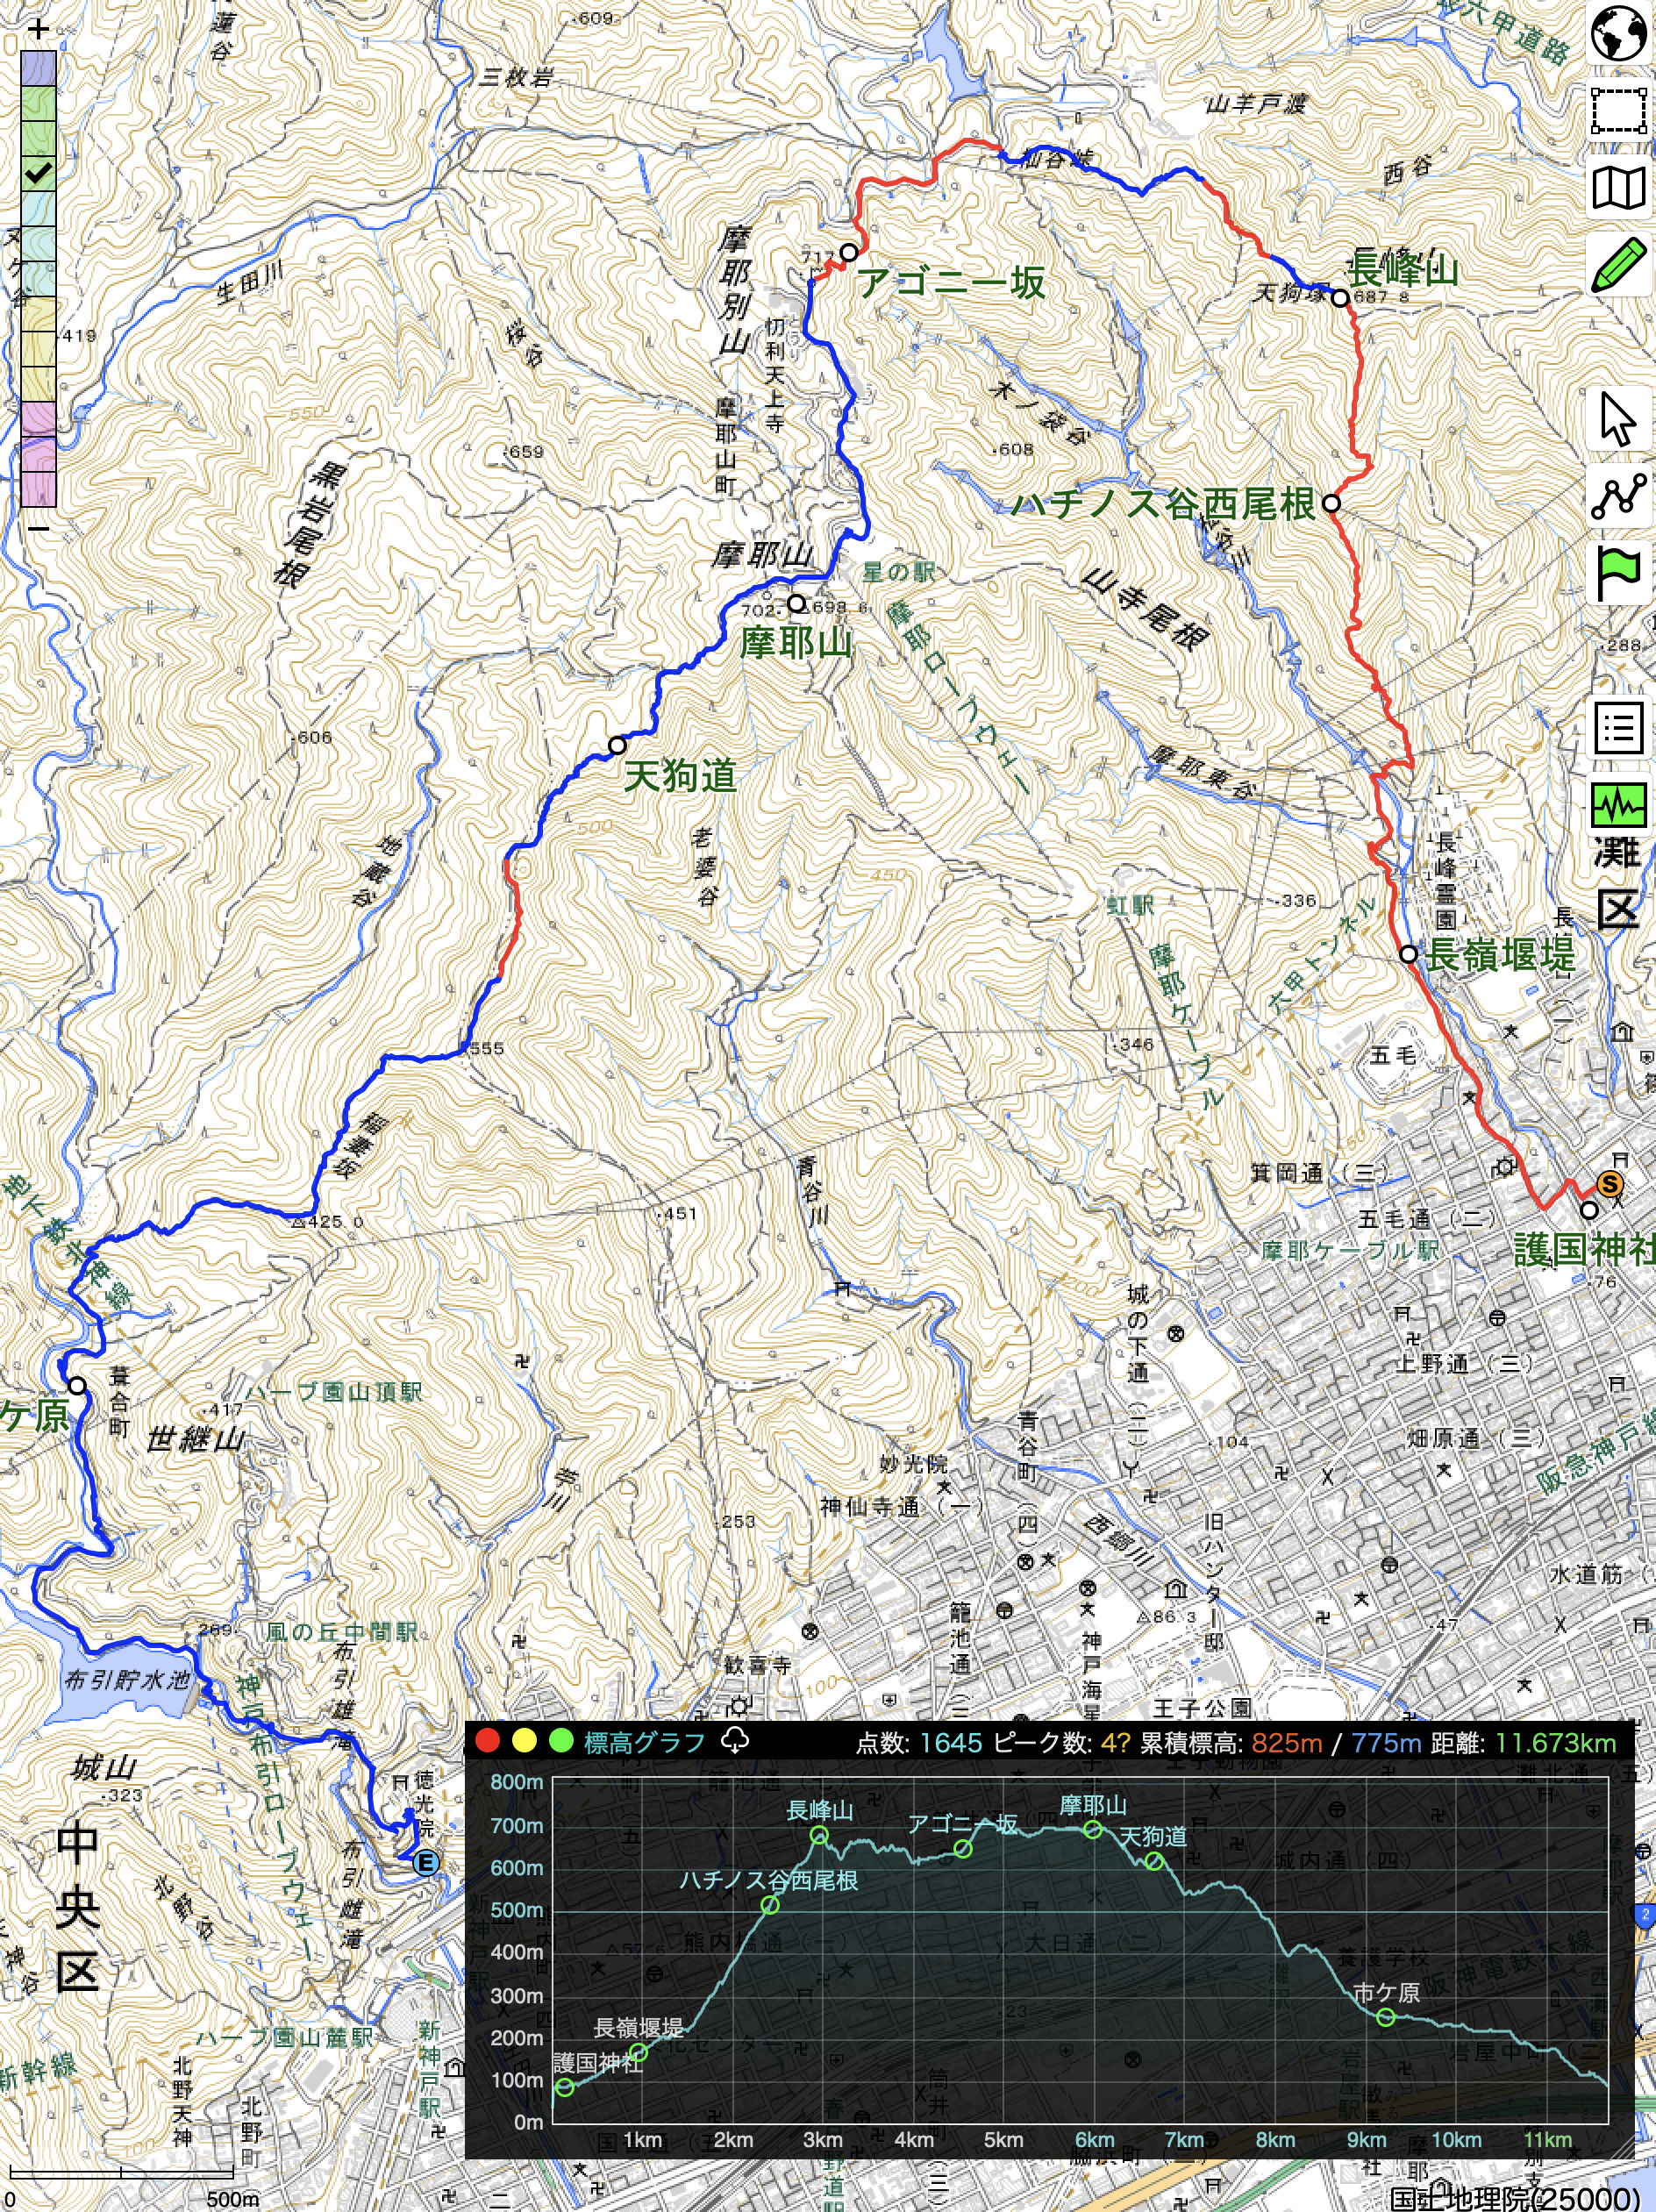The width and height of the screenshot is (1656, 2212).
Task: Select the green flag waypoint tool
Action: (x=1618, y=574)
